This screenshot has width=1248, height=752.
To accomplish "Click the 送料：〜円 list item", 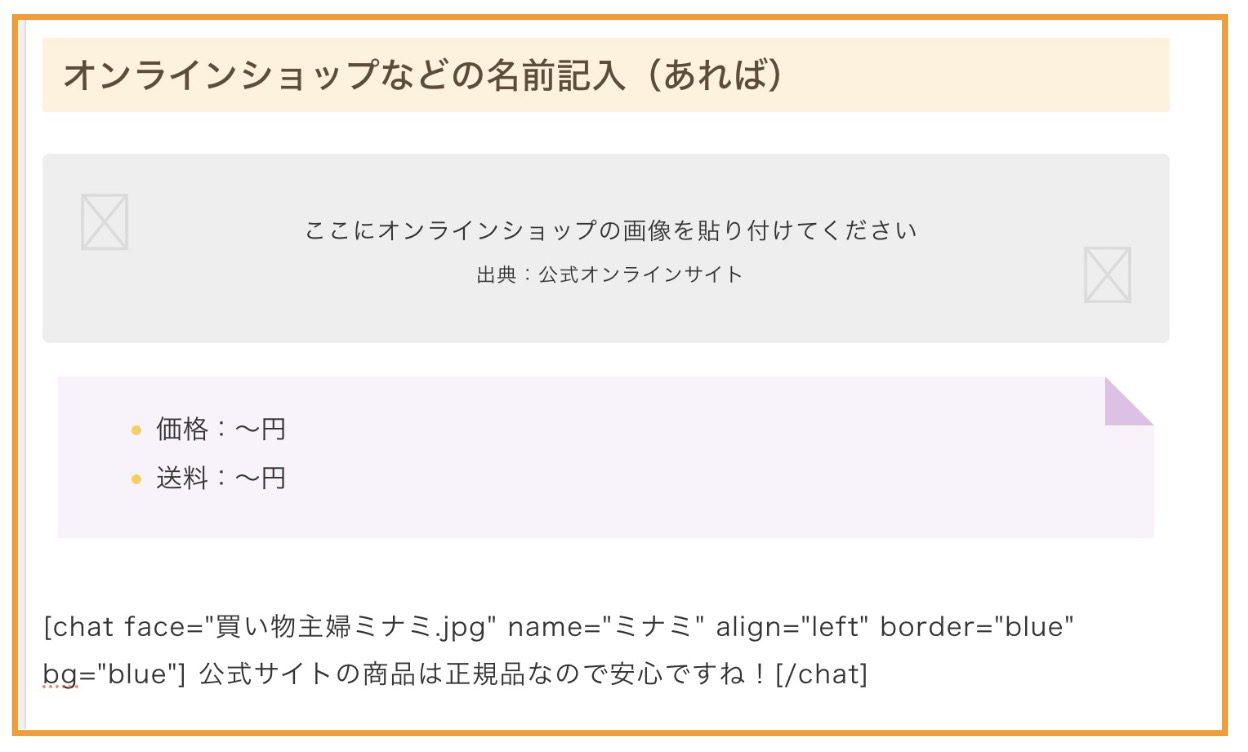I will 221,478.
